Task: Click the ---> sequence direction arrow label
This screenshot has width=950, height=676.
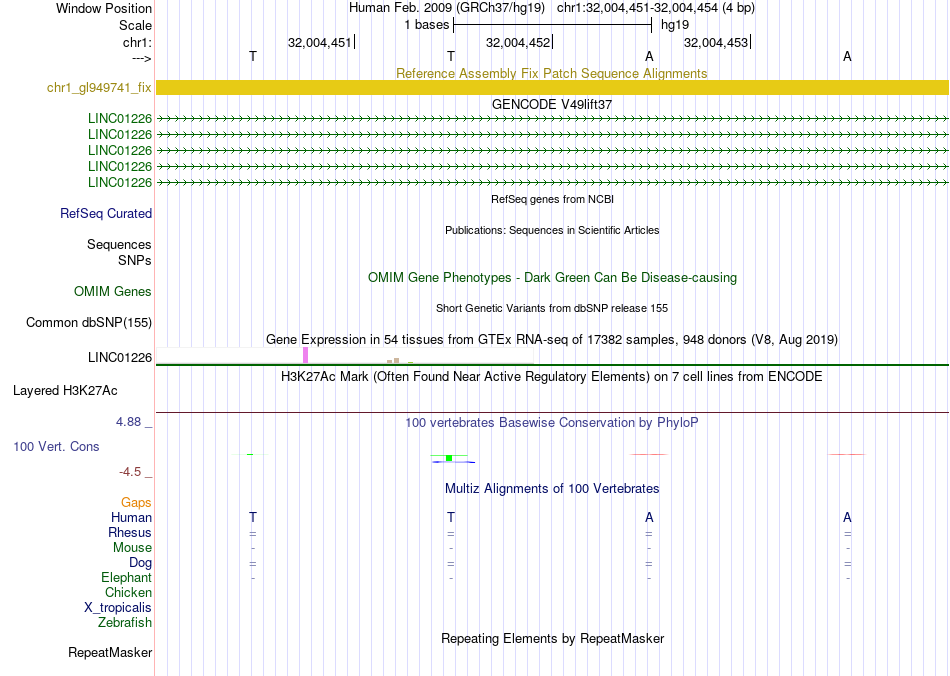Action: point(142,58)
